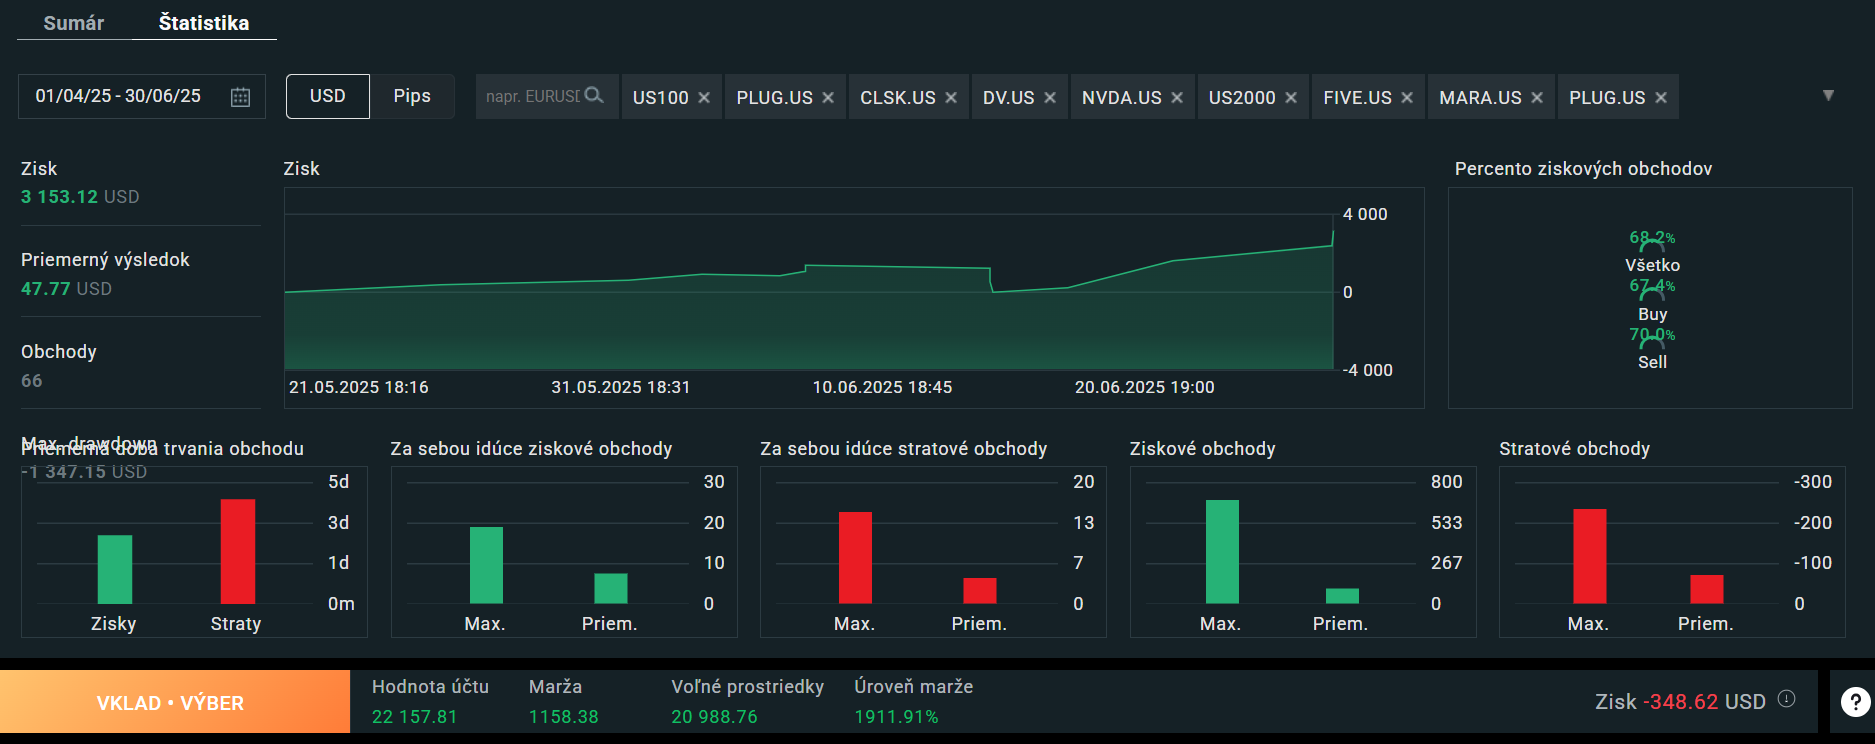1875x744 pixels.
Task: Click the search magnifier icon in symbol field
Action: coord(594,96)
